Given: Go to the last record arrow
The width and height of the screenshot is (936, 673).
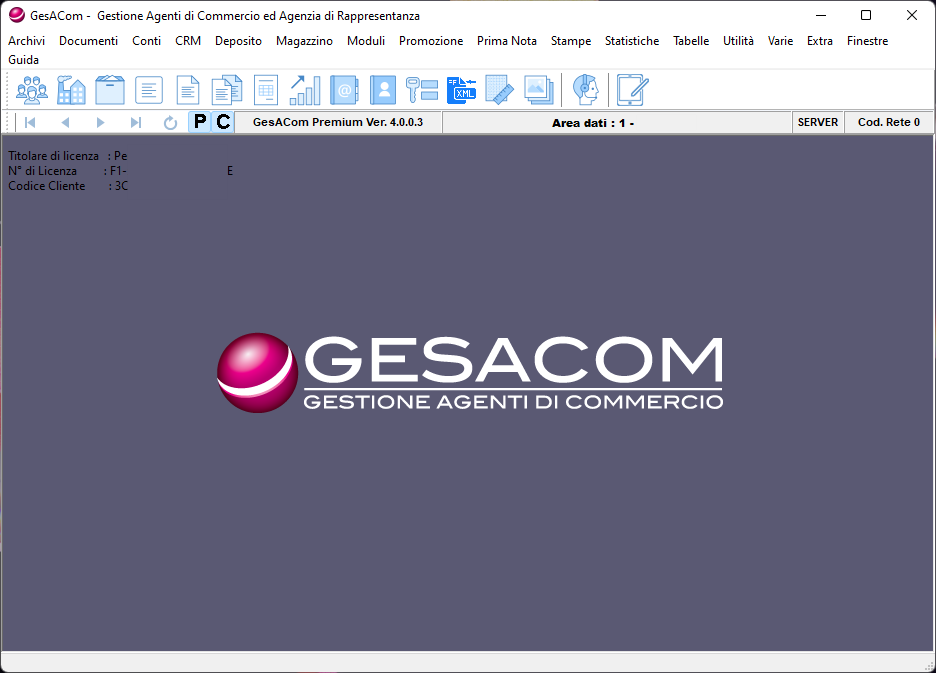Looking at the screenshot, I should click(x=136, y=122).
